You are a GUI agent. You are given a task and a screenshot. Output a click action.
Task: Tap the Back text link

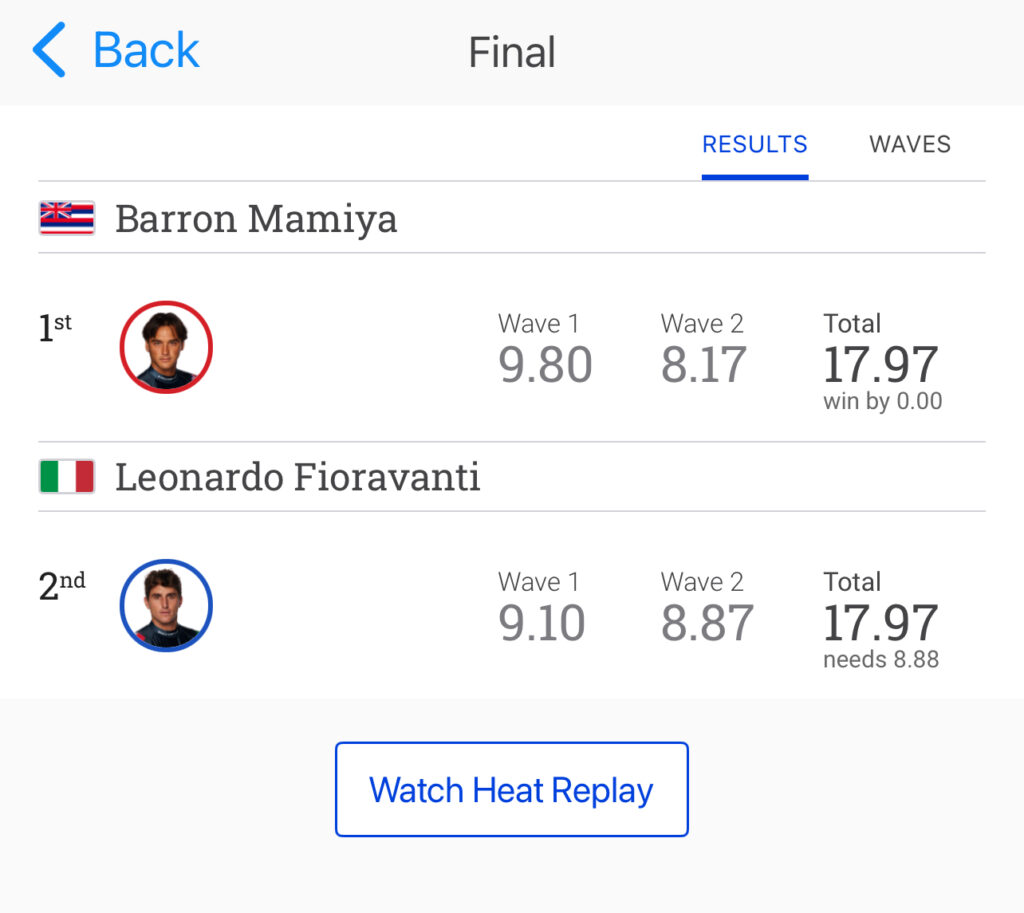(146, 52)
